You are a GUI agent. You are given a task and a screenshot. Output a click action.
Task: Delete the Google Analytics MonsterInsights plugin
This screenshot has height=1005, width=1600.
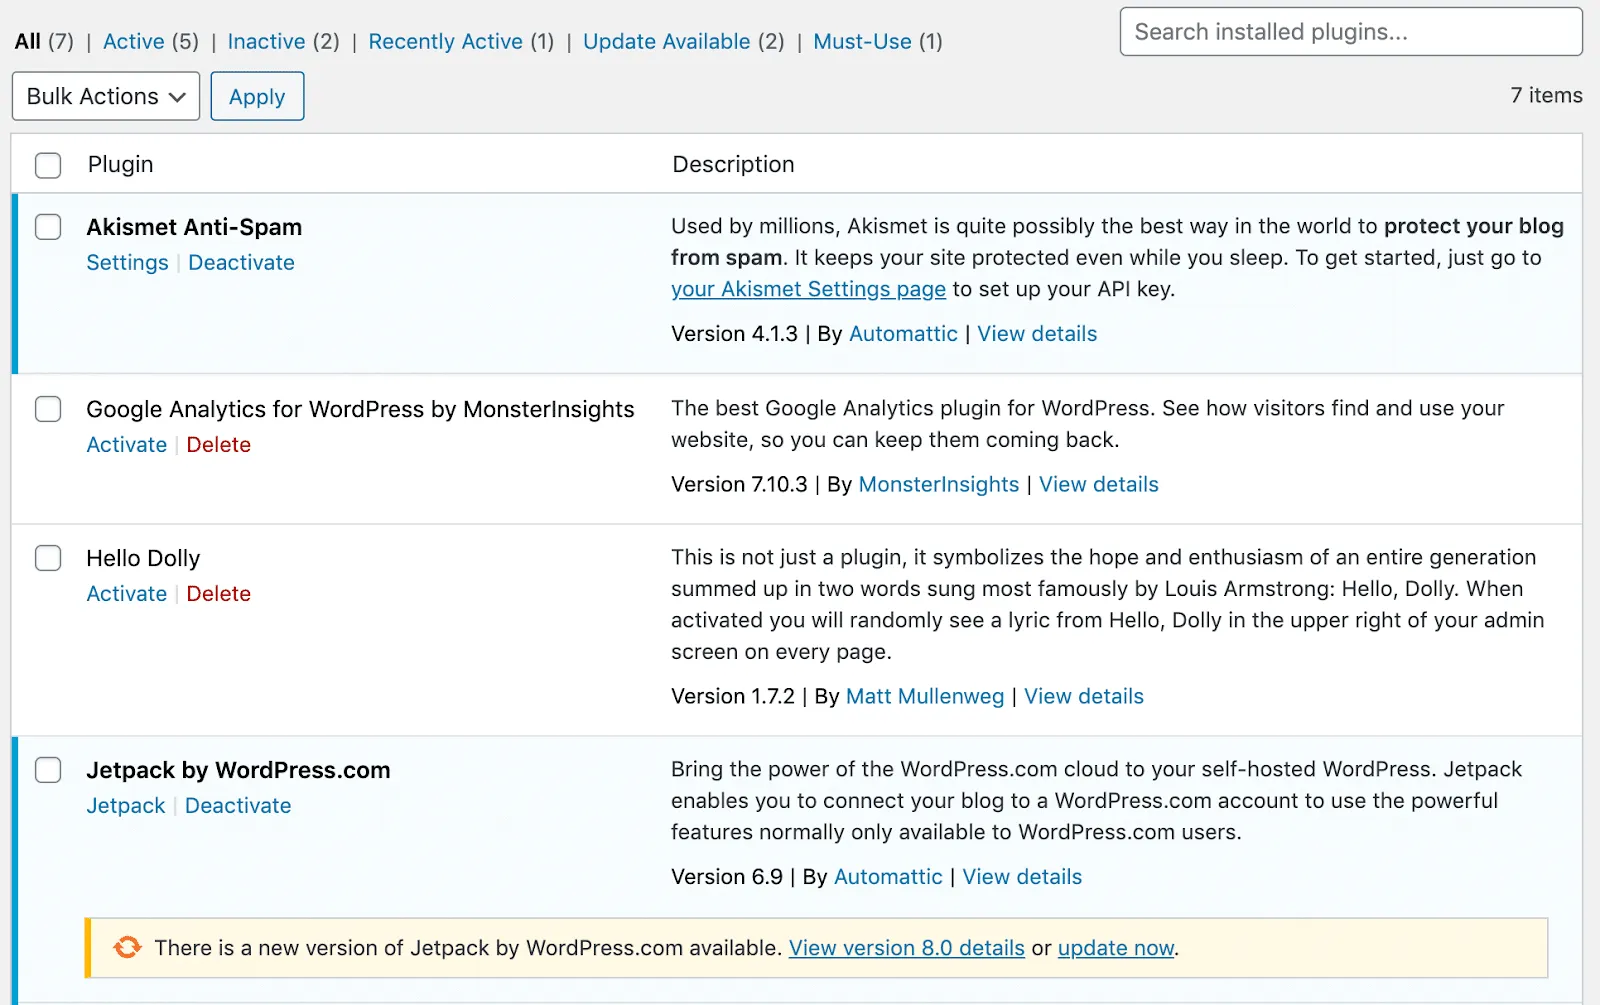click(218, 444)
